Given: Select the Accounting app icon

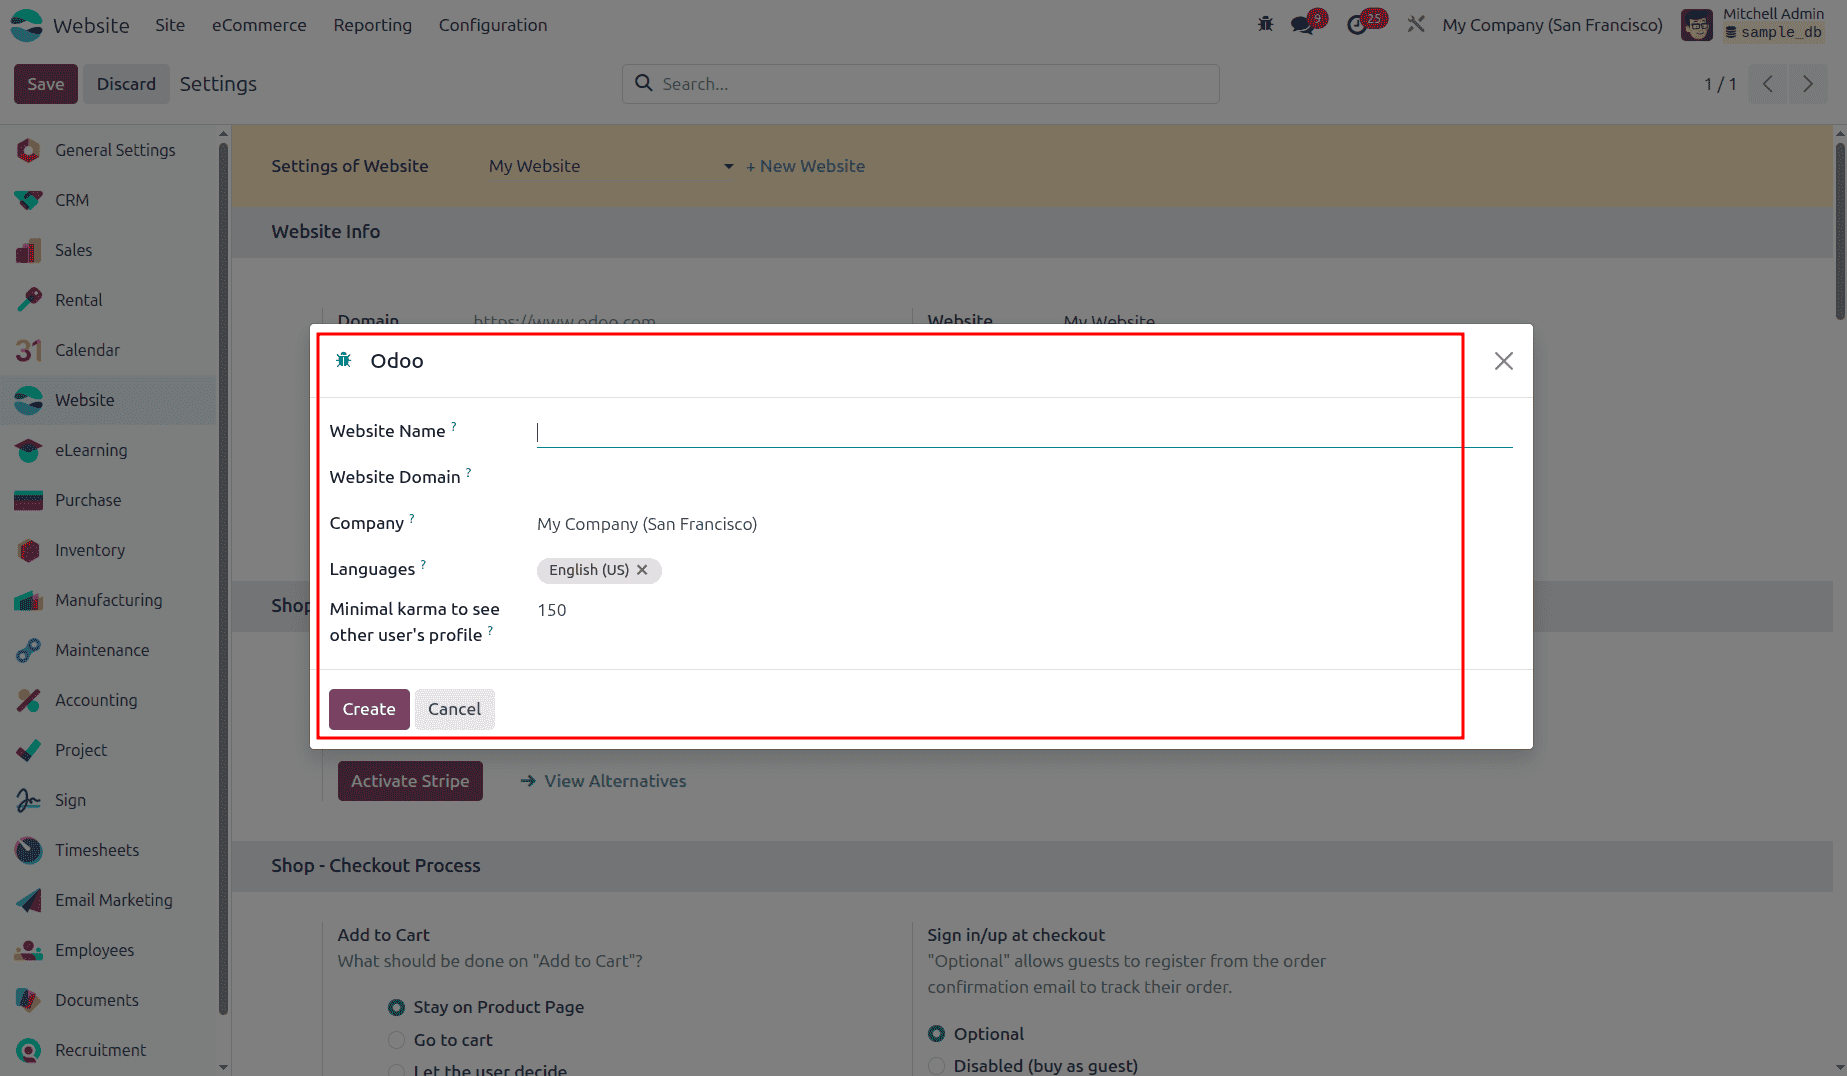Looking at the screenshot, I should tap(28, 700).
